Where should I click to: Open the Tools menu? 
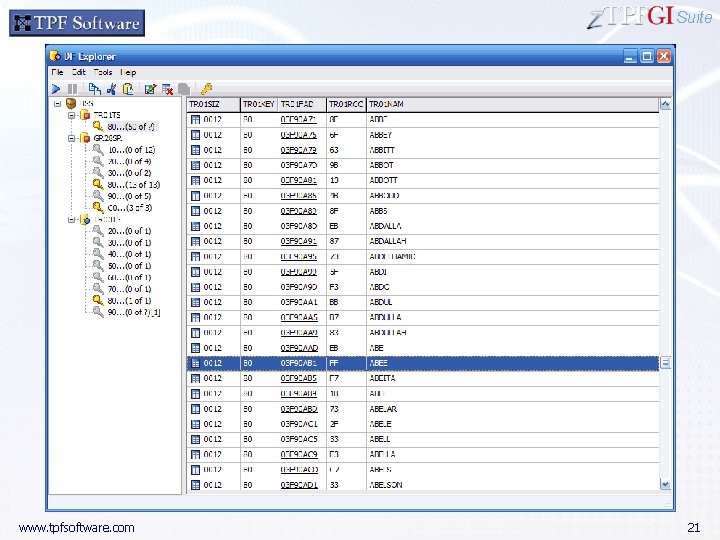point(103,72)
